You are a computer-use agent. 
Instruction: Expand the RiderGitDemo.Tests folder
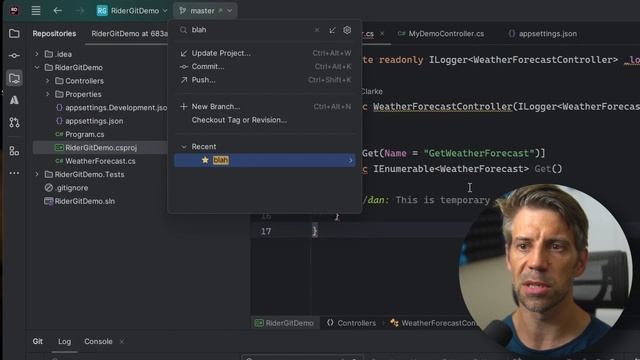point(37,174)
